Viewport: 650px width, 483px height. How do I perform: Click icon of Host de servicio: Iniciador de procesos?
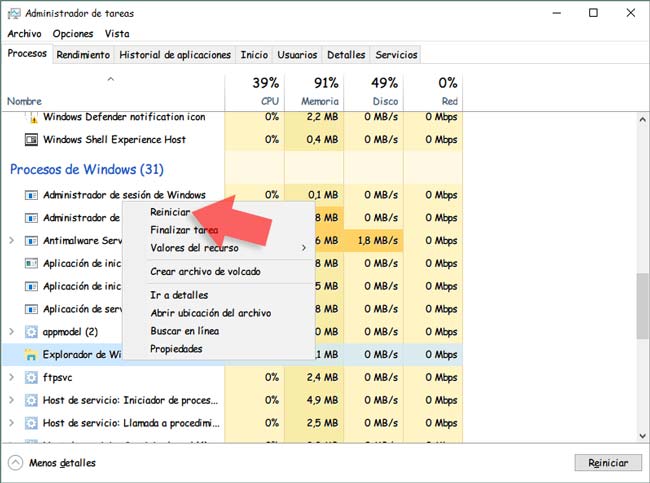(x=32, y=400)
